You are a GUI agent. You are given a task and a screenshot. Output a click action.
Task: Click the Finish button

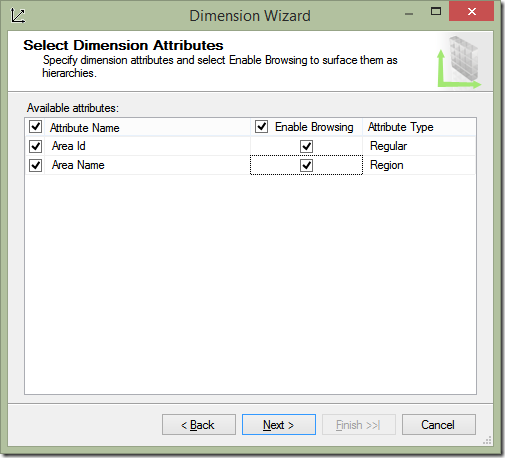[359, 425]
